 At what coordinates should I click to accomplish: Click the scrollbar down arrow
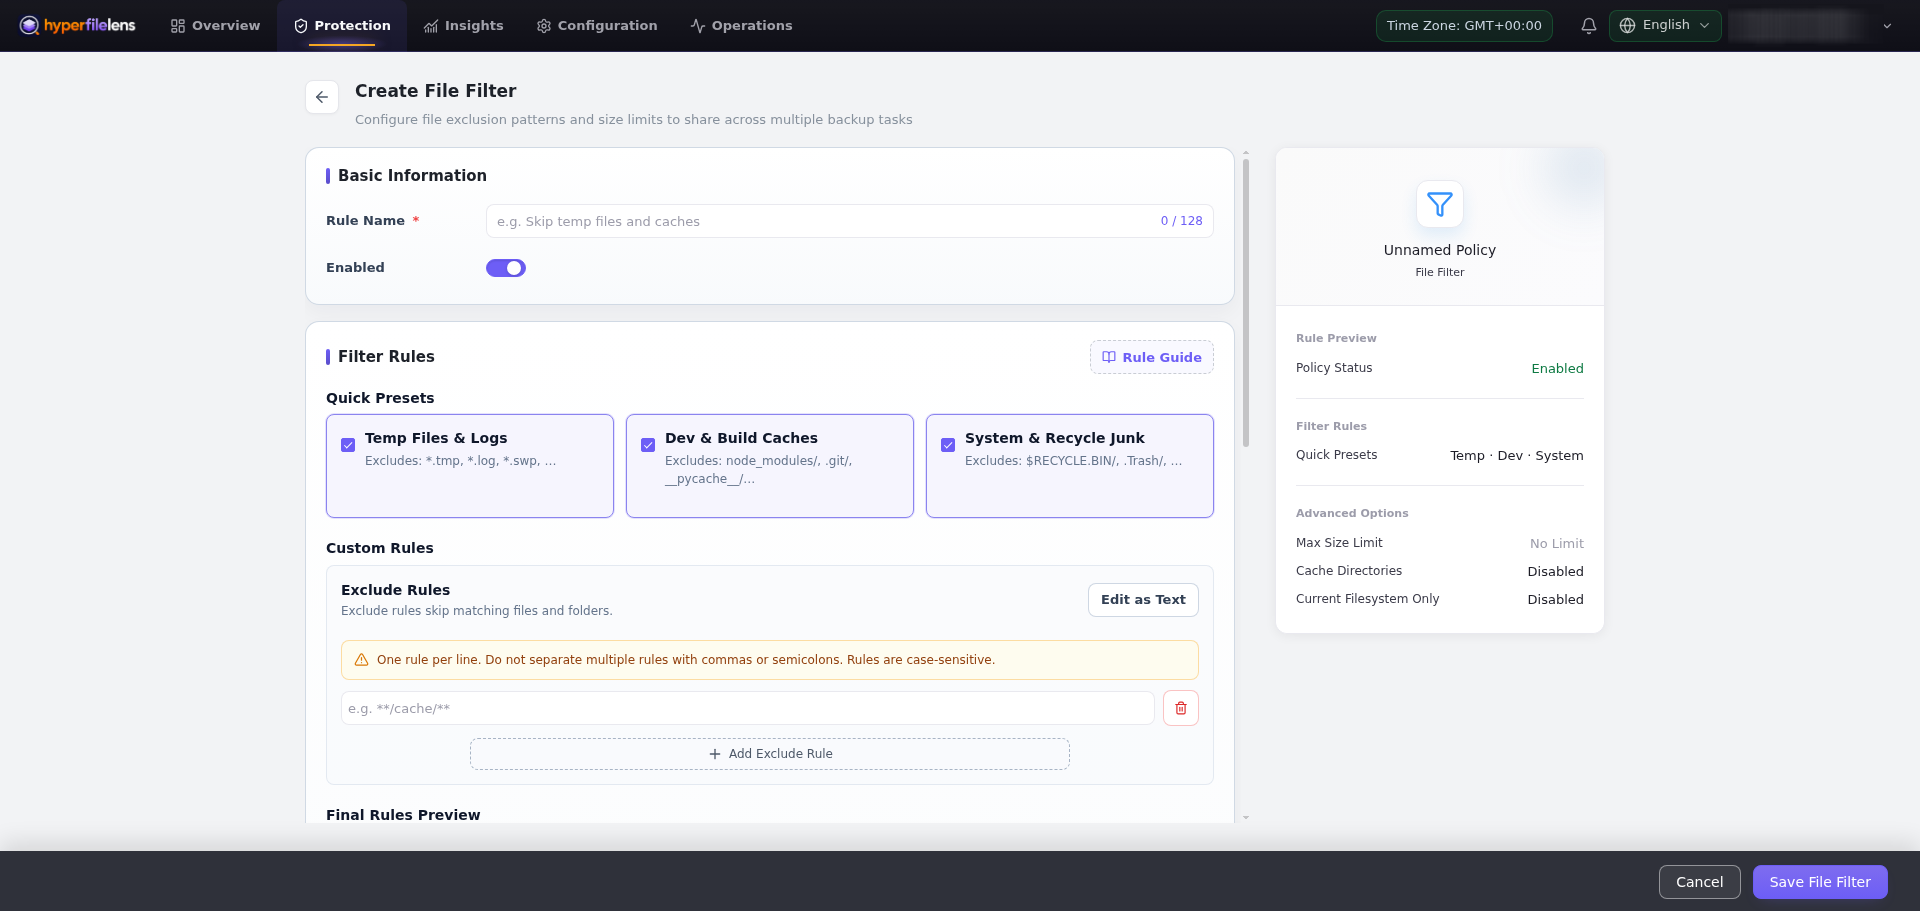click(1246, 817)
